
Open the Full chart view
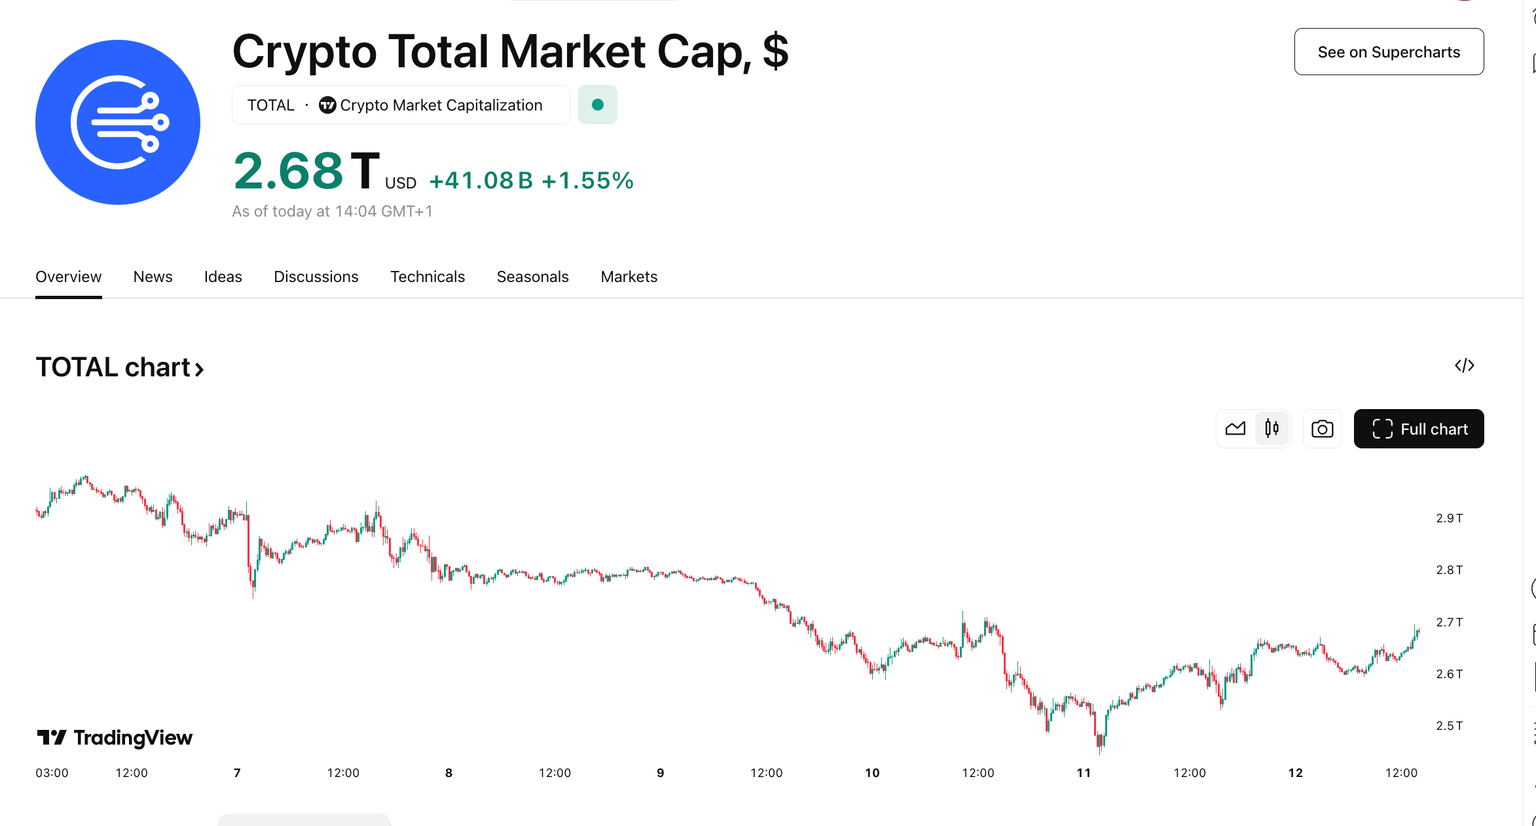pos(1418,429)
